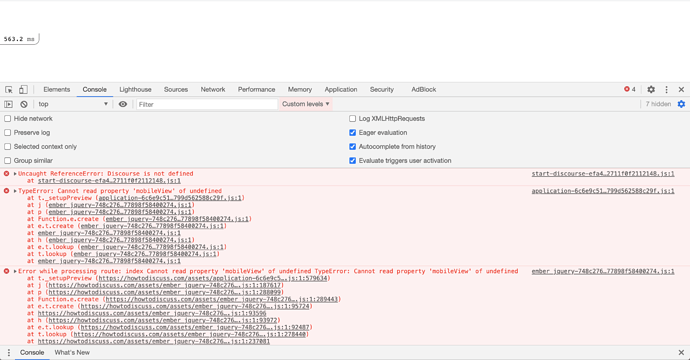Expand the TypeError mobileView entry
Image resolution: width=690 pixels, height=360 pixels.
coord(15,191)
